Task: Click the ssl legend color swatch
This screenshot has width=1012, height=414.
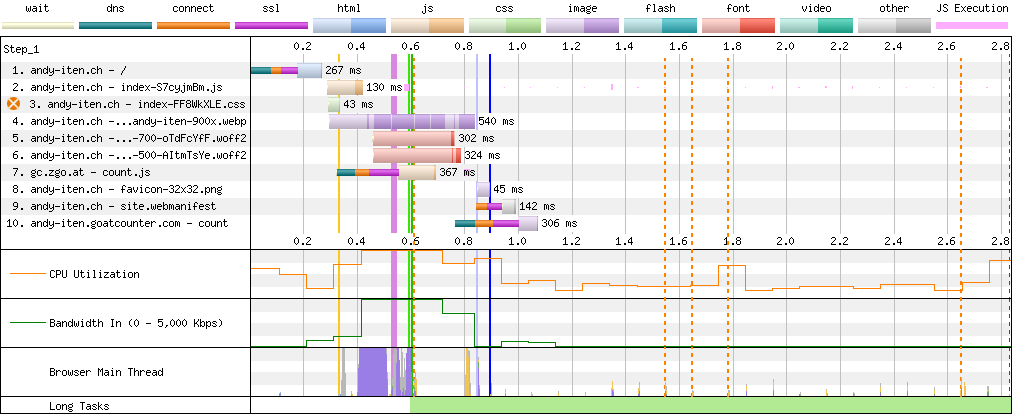Action: pyautogui.click(x=272, y=25)
